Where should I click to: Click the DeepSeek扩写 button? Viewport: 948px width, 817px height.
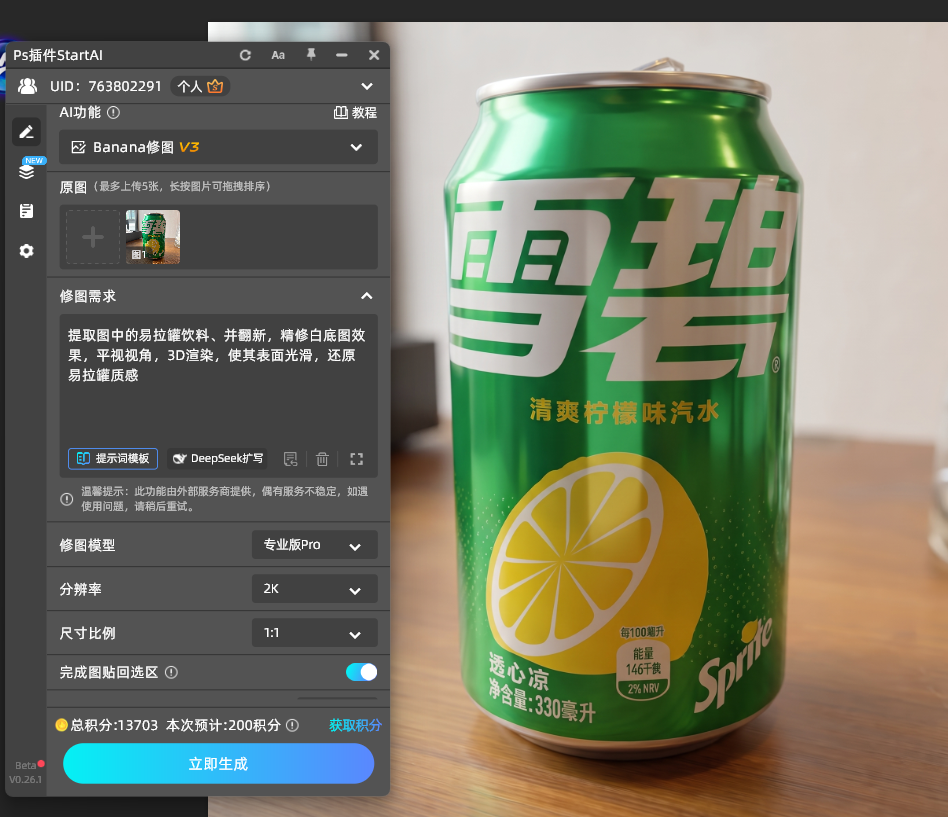[x=218, y=458]
